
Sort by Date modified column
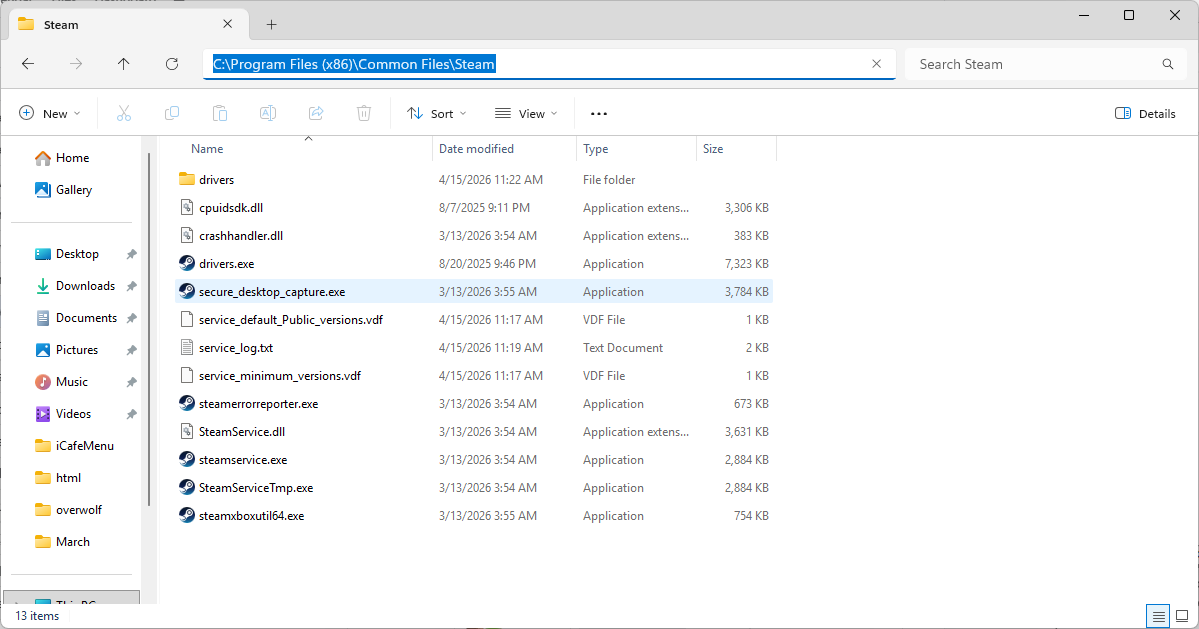point(476,149)
